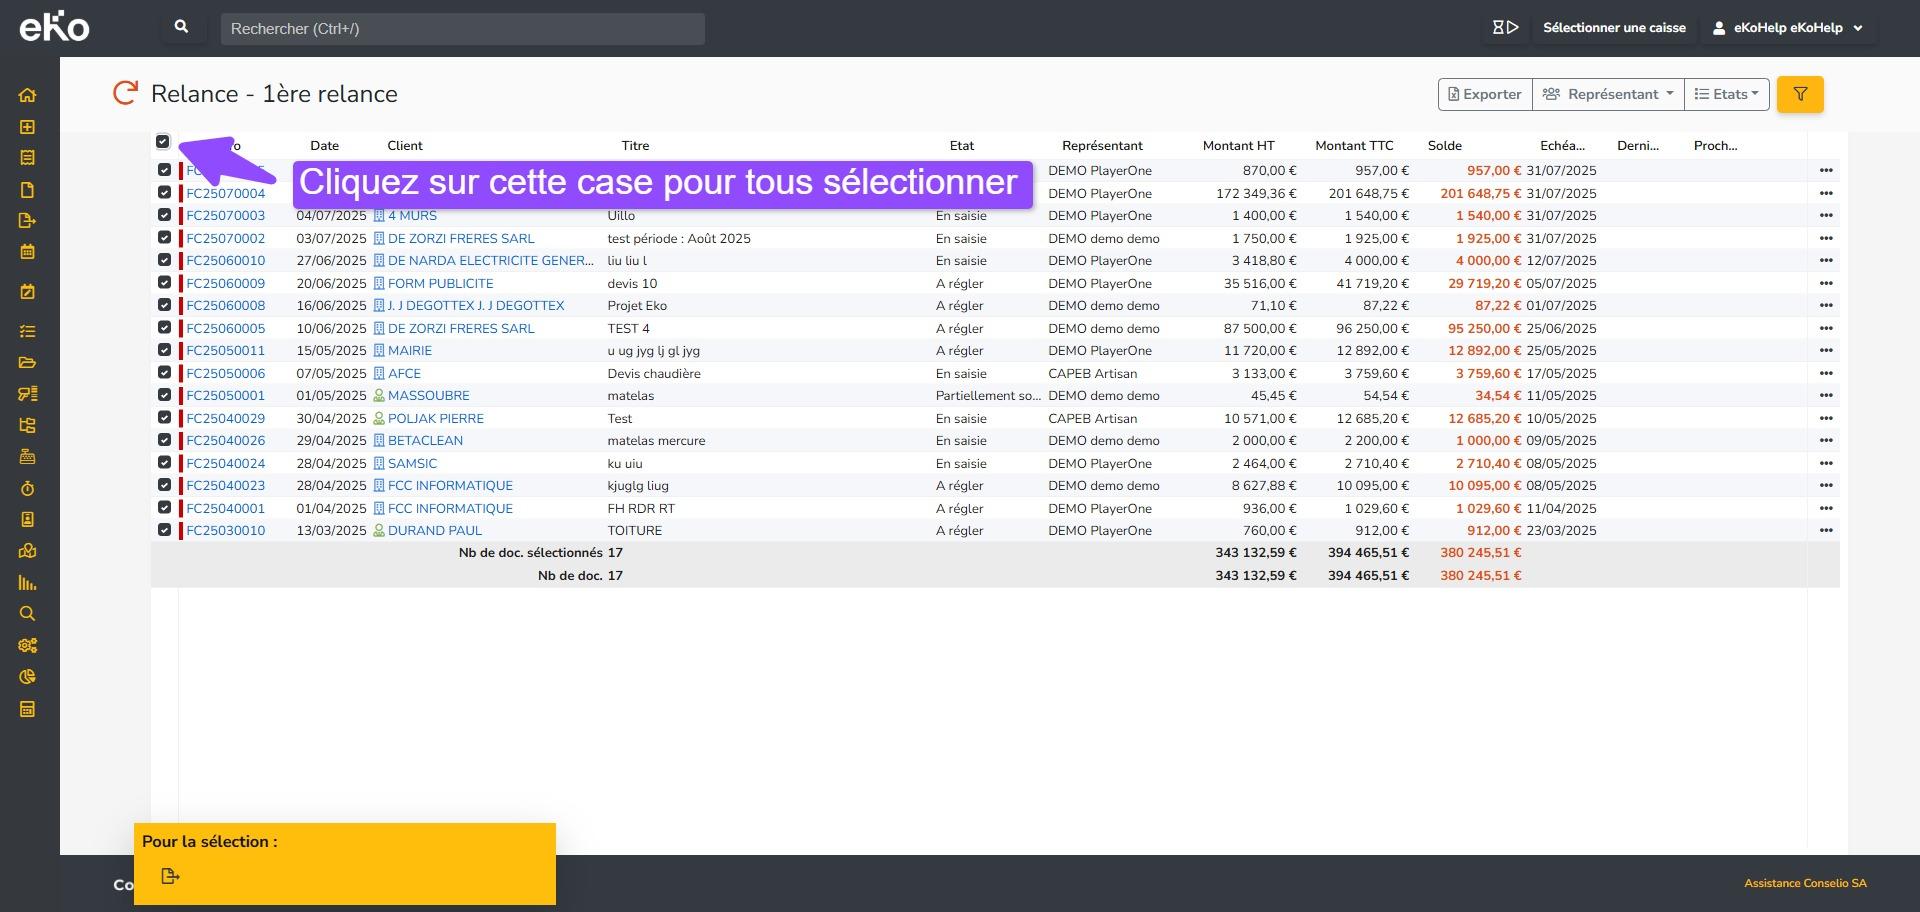The image size is (1920, 912).
Task: Uncheck the checkbox for invoice FC25070002
Action: pyautogui.click(x=164, y=238)
